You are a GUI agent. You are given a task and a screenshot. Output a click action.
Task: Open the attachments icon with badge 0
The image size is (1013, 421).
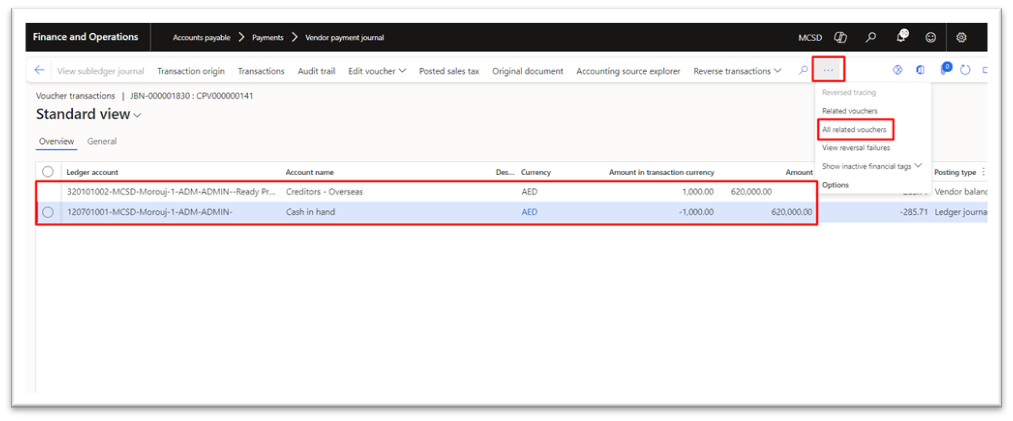(x=945, y=68)
